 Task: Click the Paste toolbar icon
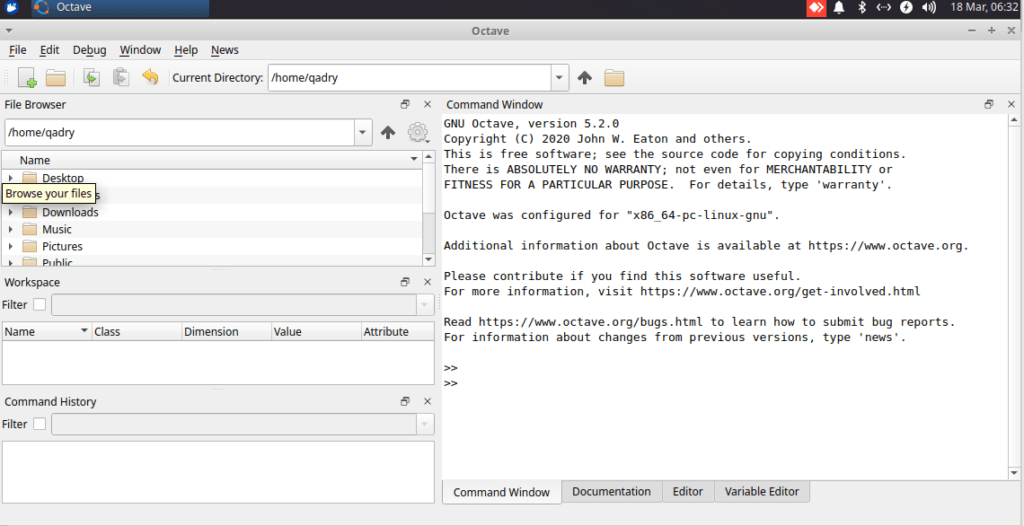click(x=121, y=78)
